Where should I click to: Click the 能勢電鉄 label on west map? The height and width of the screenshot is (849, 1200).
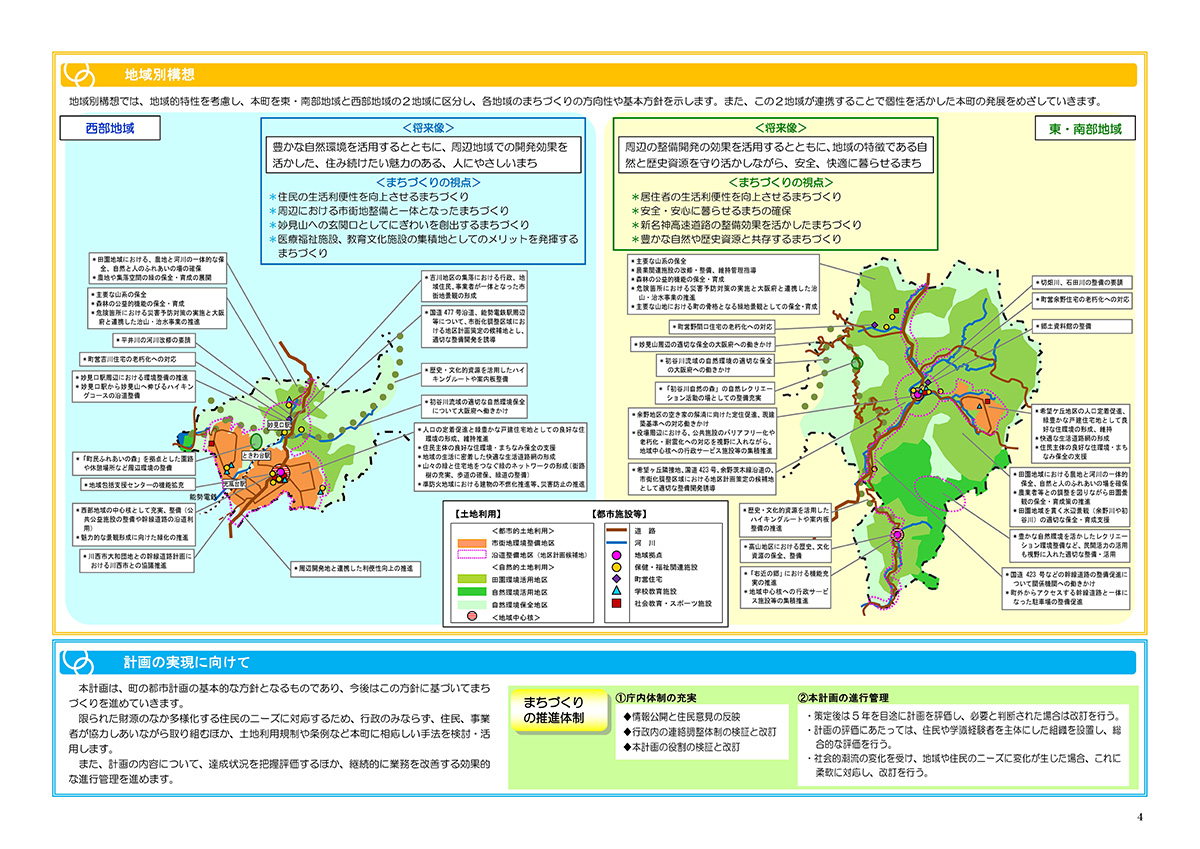202,496
